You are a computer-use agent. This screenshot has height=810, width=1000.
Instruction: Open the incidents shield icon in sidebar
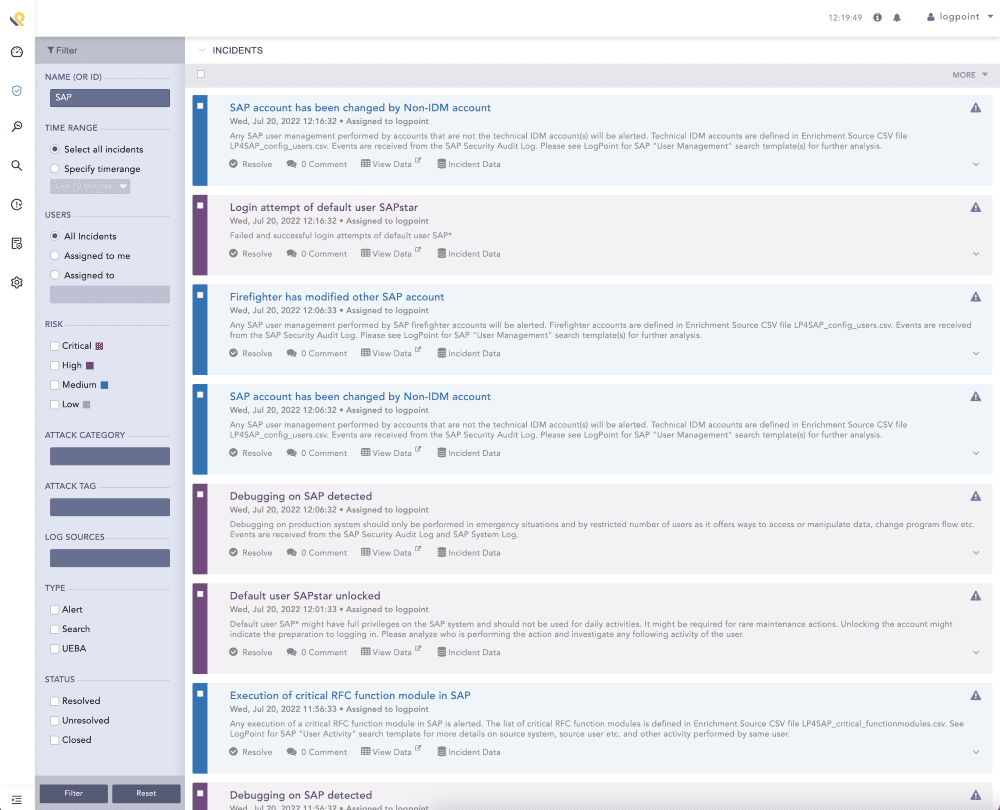[x=17, y=91]
